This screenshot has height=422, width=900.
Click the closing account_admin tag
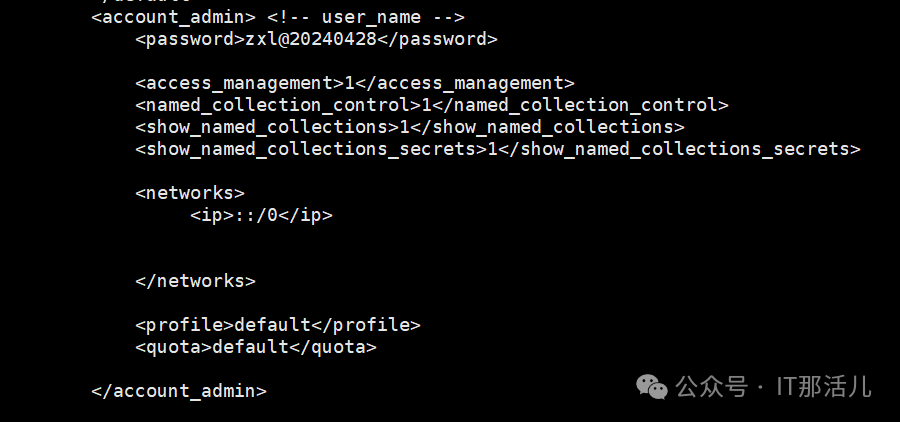(x=179, y=391)
